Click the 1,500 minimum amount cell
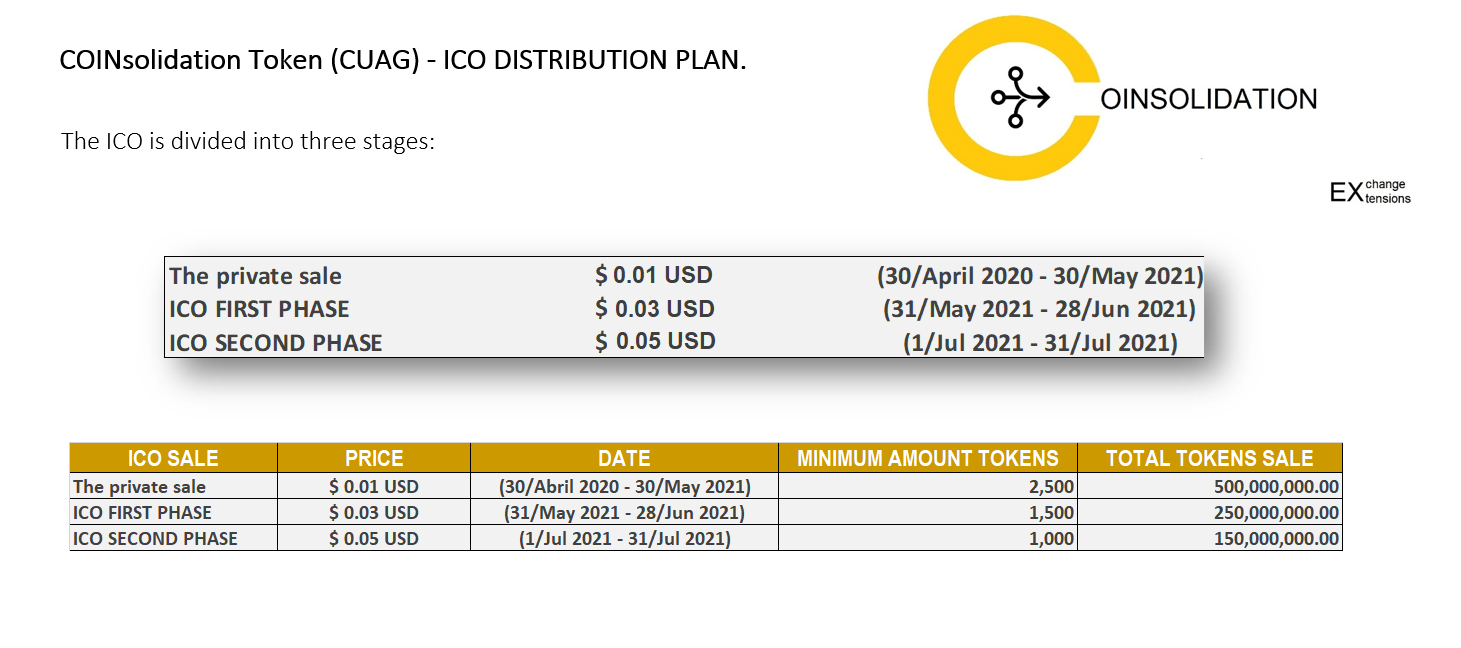 [x=928, y=513]
